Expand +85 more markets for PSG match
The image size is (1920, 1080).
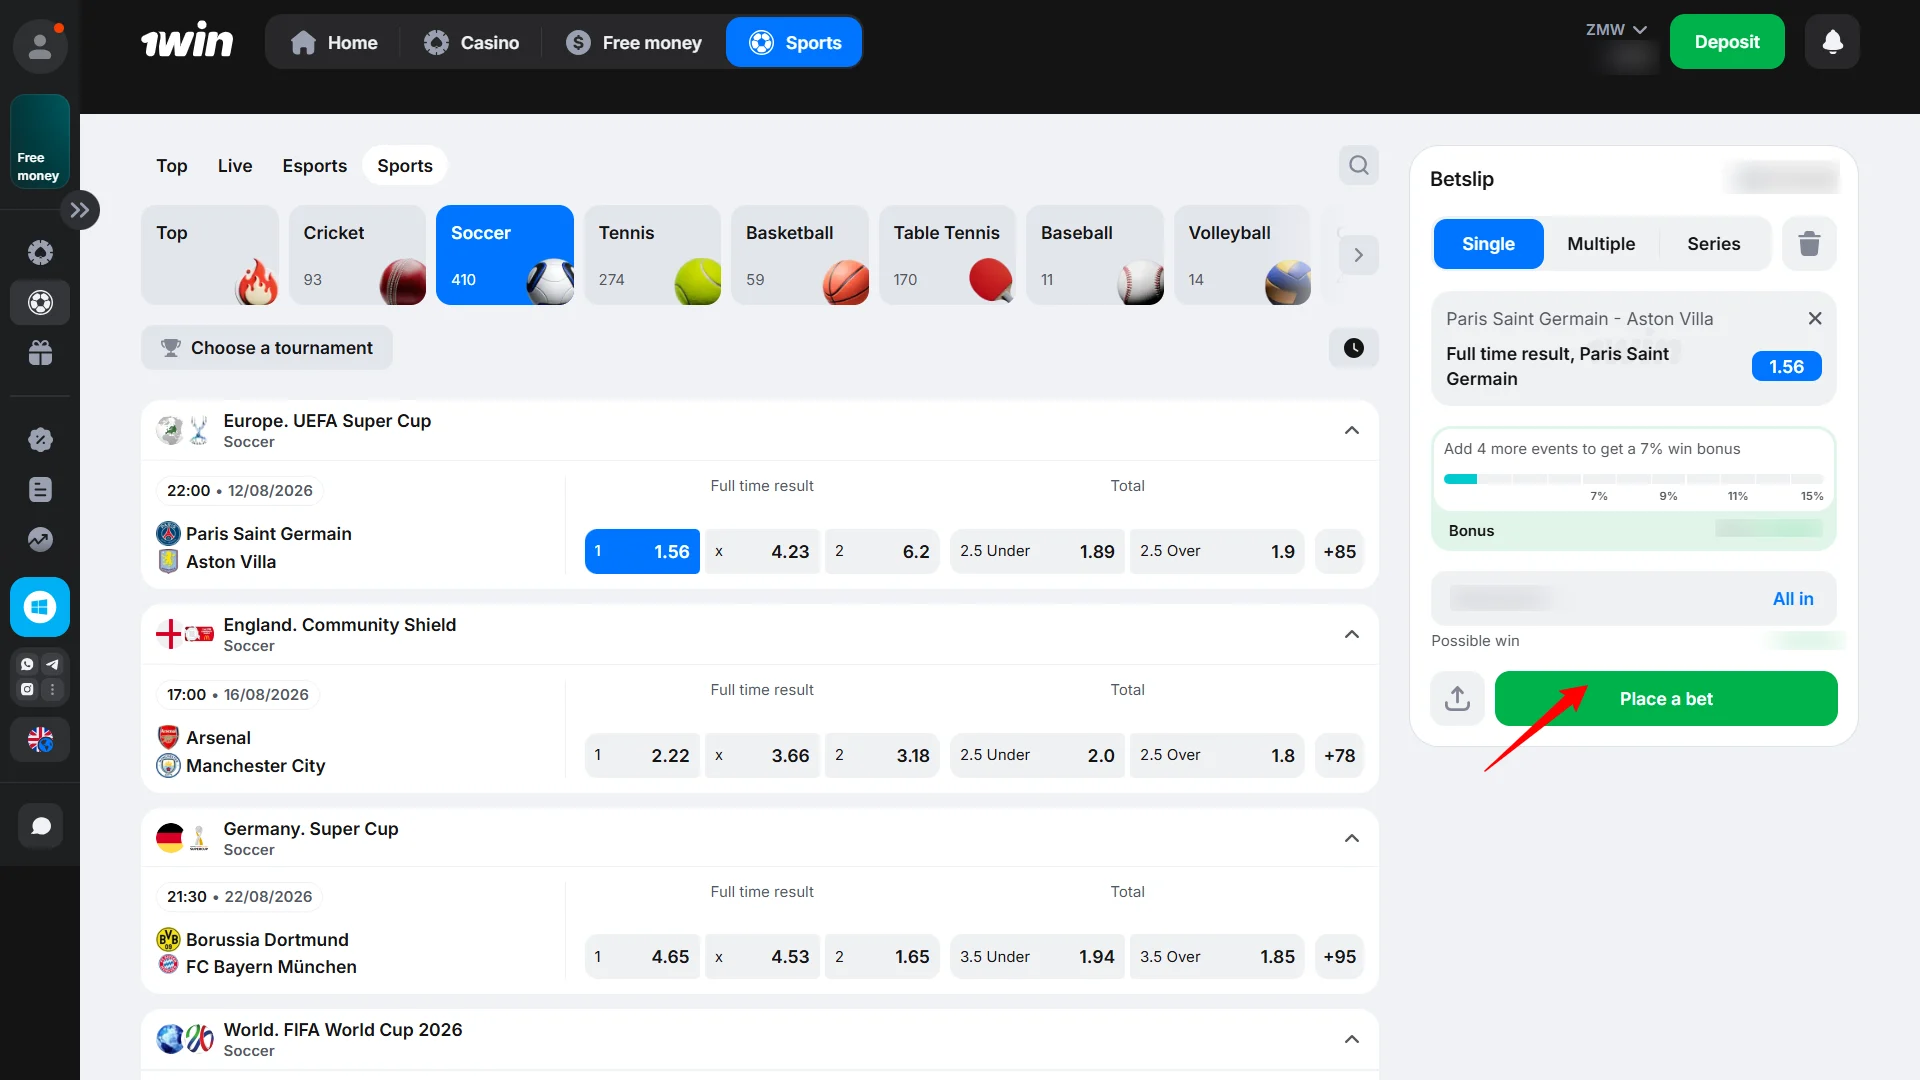[x=1339, y=551]
